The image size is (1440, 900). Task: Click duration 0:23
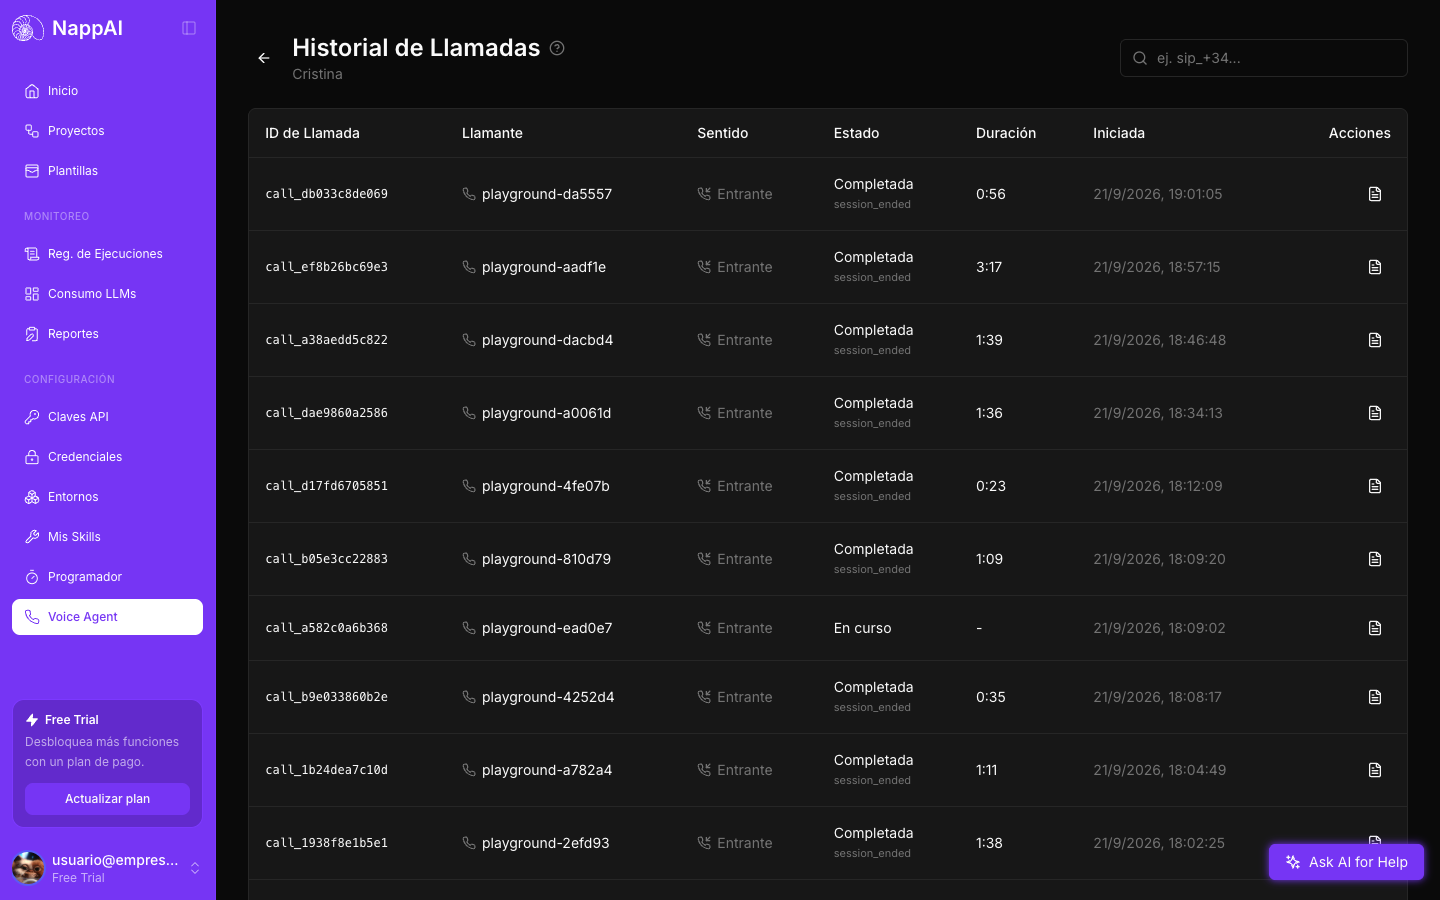[991, 486]
